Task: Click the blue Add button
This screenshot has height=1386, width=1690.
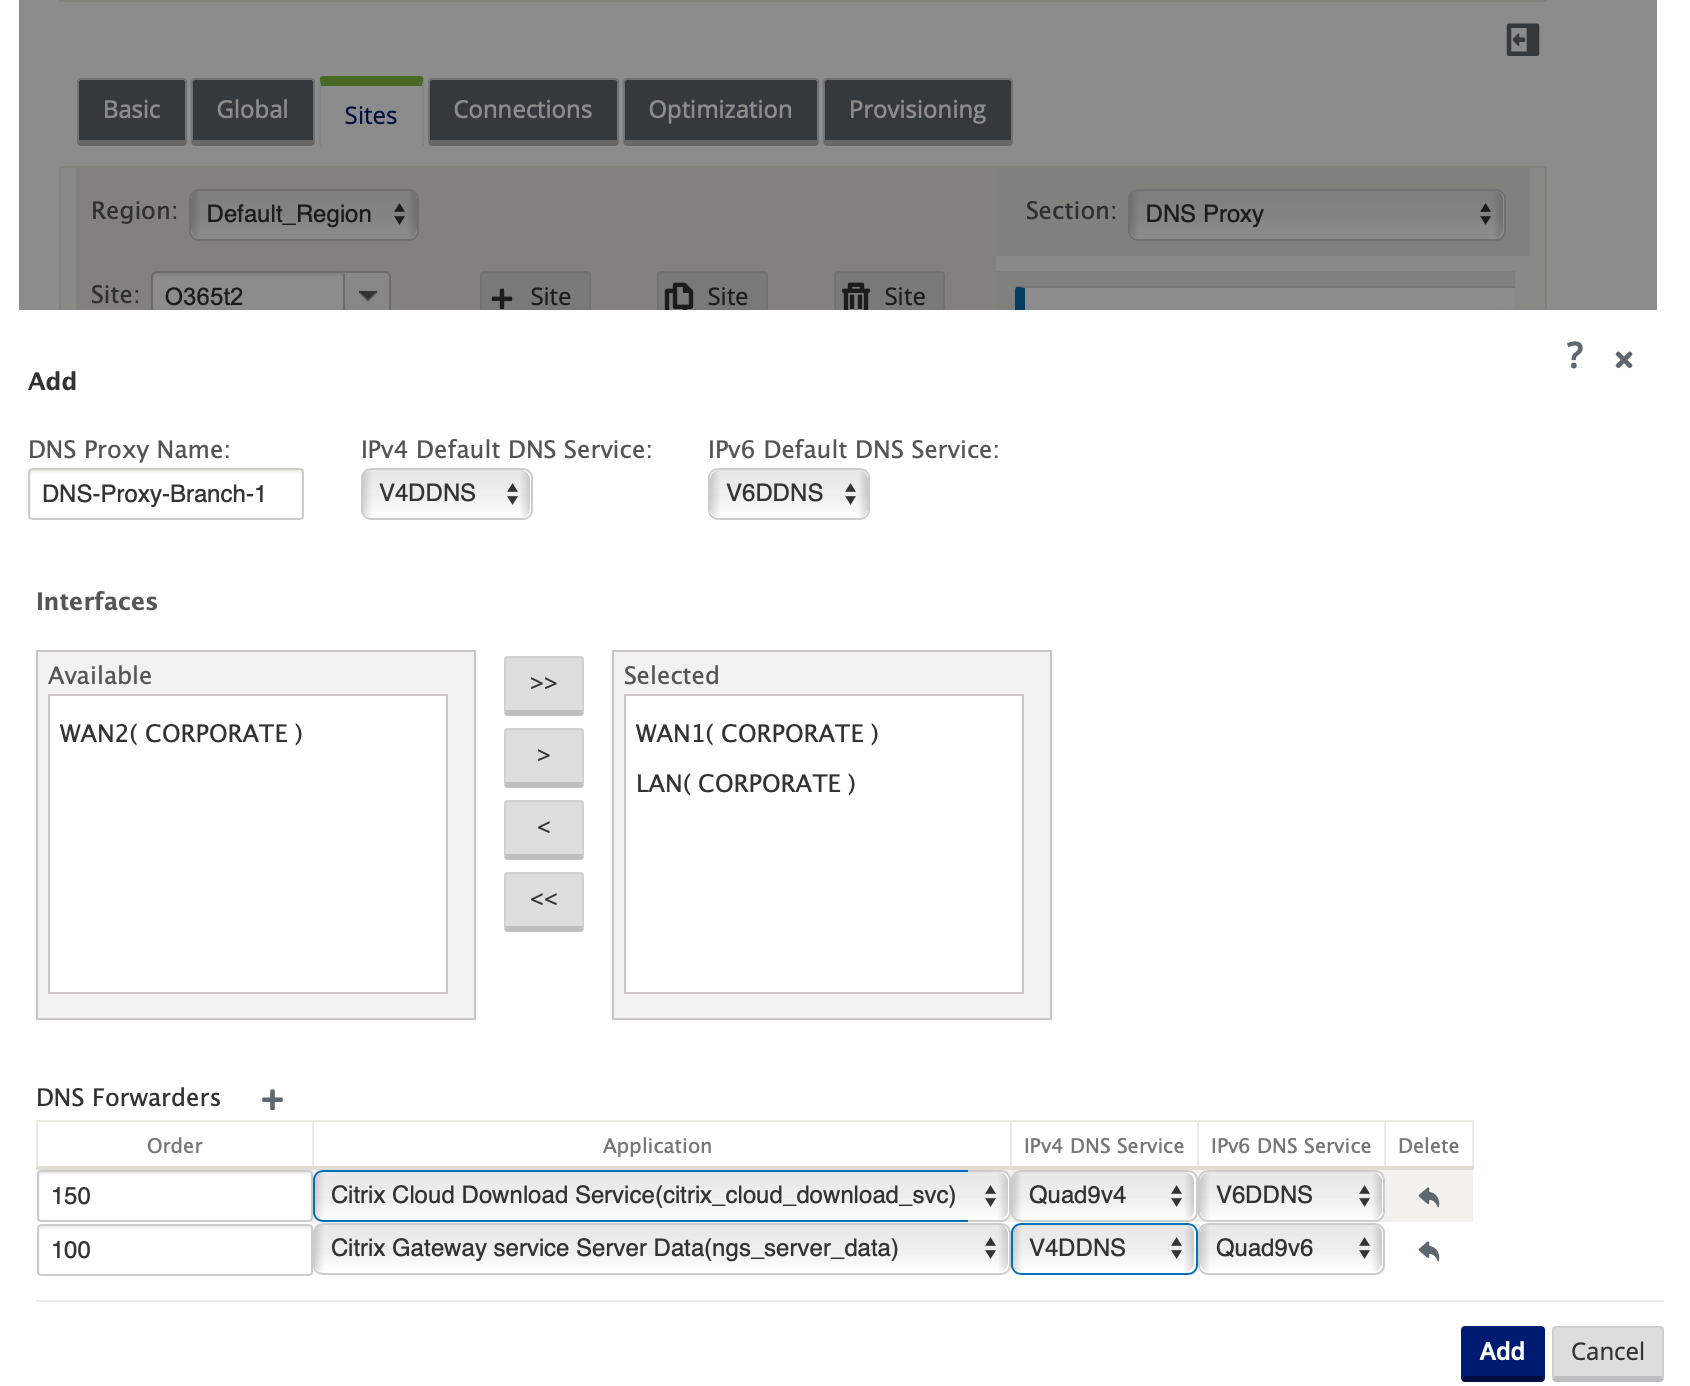Action: pos(1502,1352)
